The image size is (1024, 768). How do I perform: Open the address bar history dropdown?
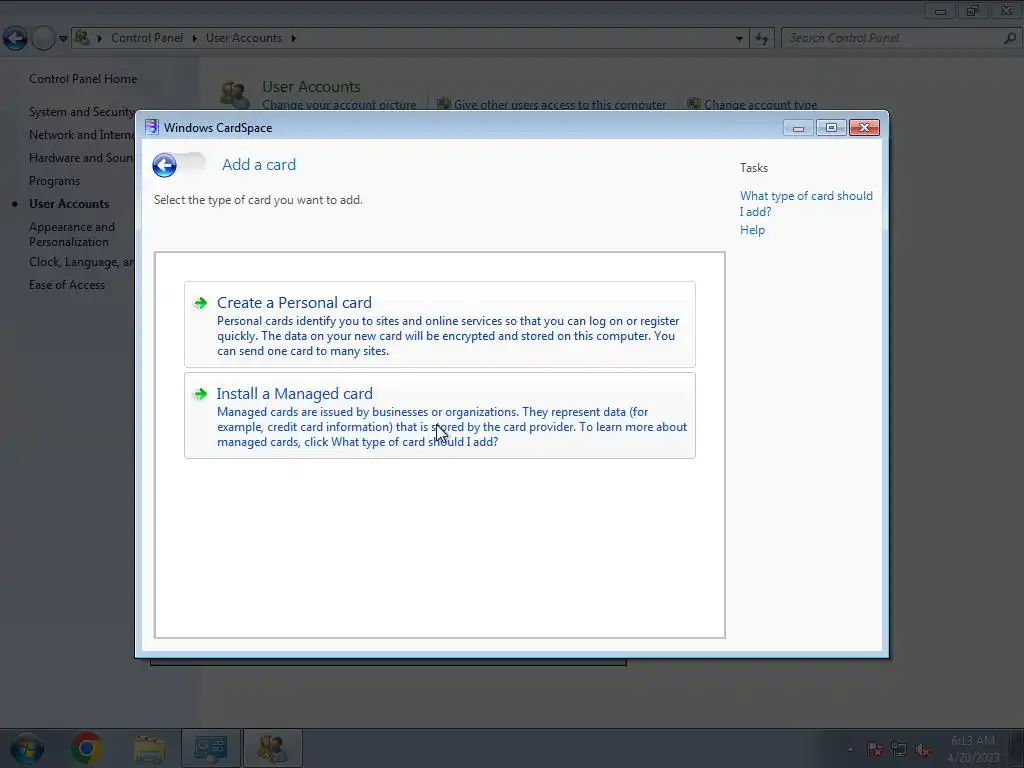[x=739, y=39]
